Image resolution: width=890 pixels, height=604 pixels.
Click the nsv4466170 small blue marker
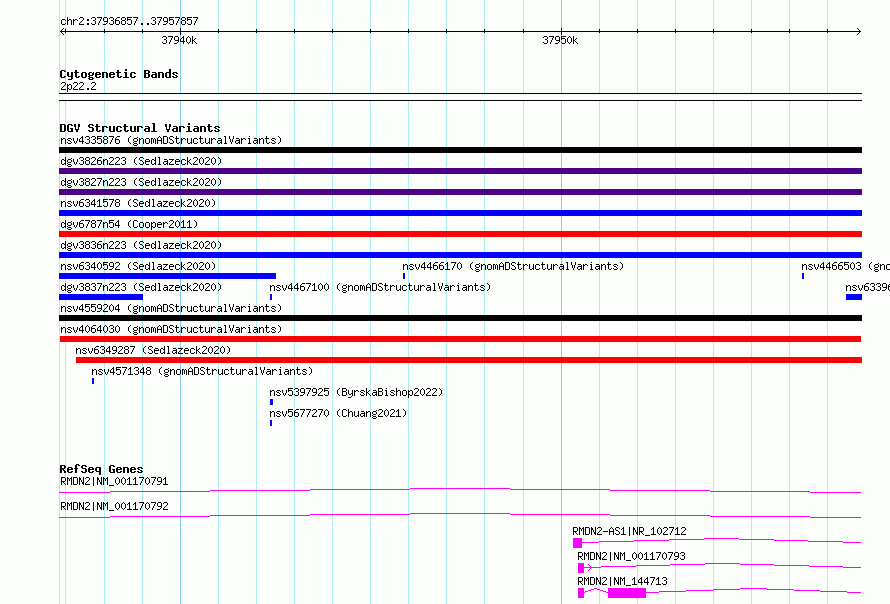click(x=404, y=276)
